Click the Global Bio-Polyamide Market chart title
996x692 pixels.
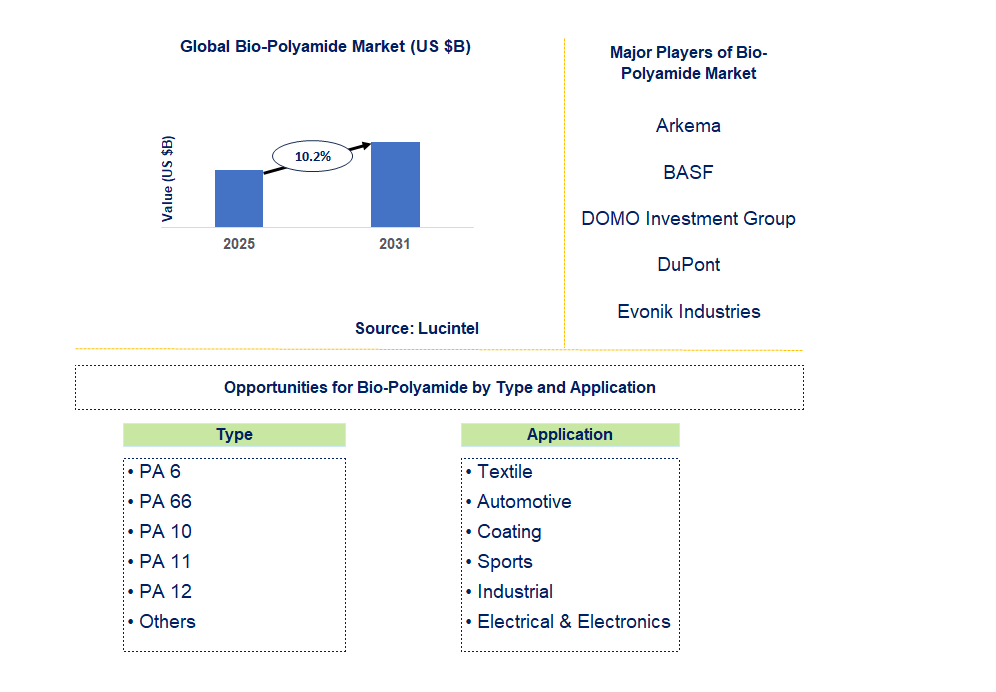(x=325, y=46)
